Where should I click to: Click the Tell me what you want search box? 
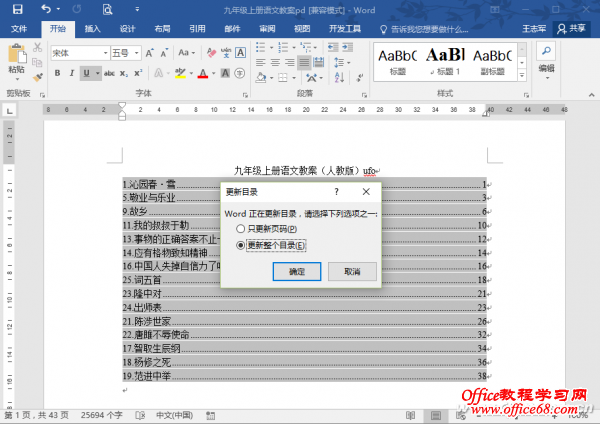[x=424, y=29]
